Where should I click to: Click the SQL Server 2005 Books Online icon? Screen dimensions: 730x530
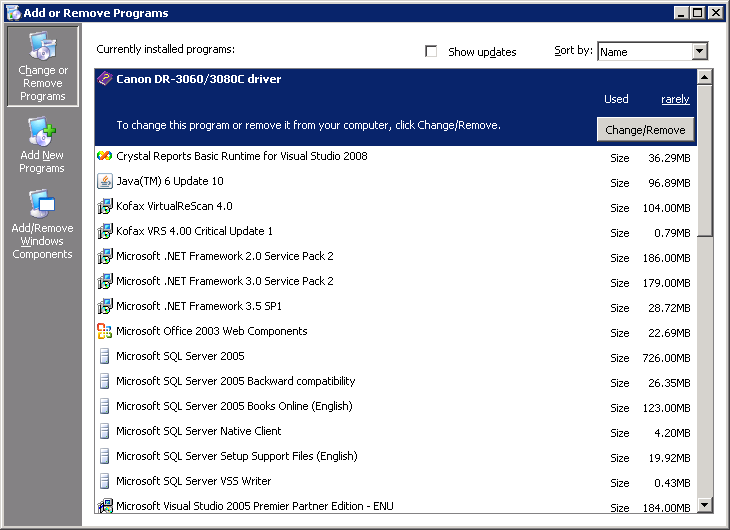105,406
